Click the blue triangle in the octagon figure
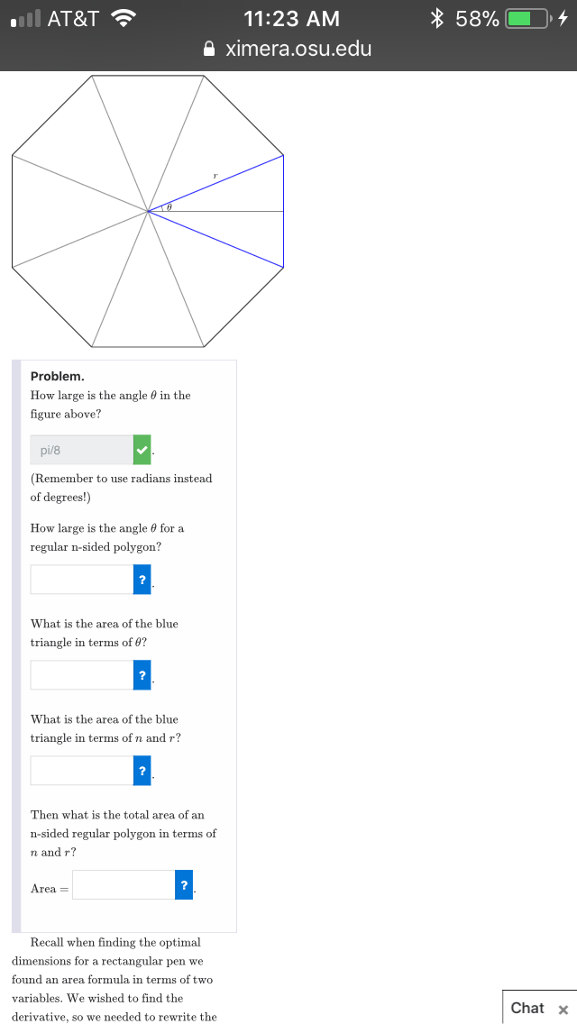The height and width of the screenshot is (1024, 577). (x=220, y=210)
